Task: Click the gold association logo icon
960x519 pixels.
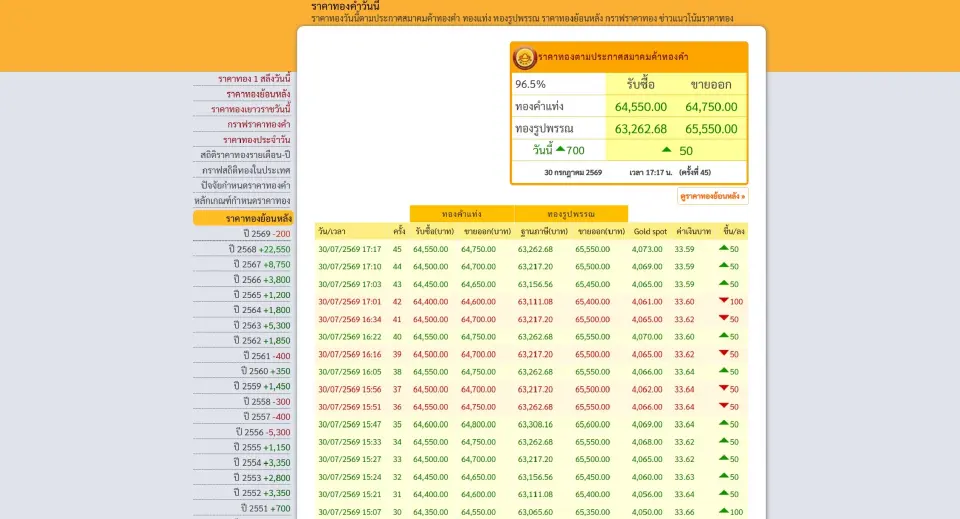Action: tap(524, 58)
